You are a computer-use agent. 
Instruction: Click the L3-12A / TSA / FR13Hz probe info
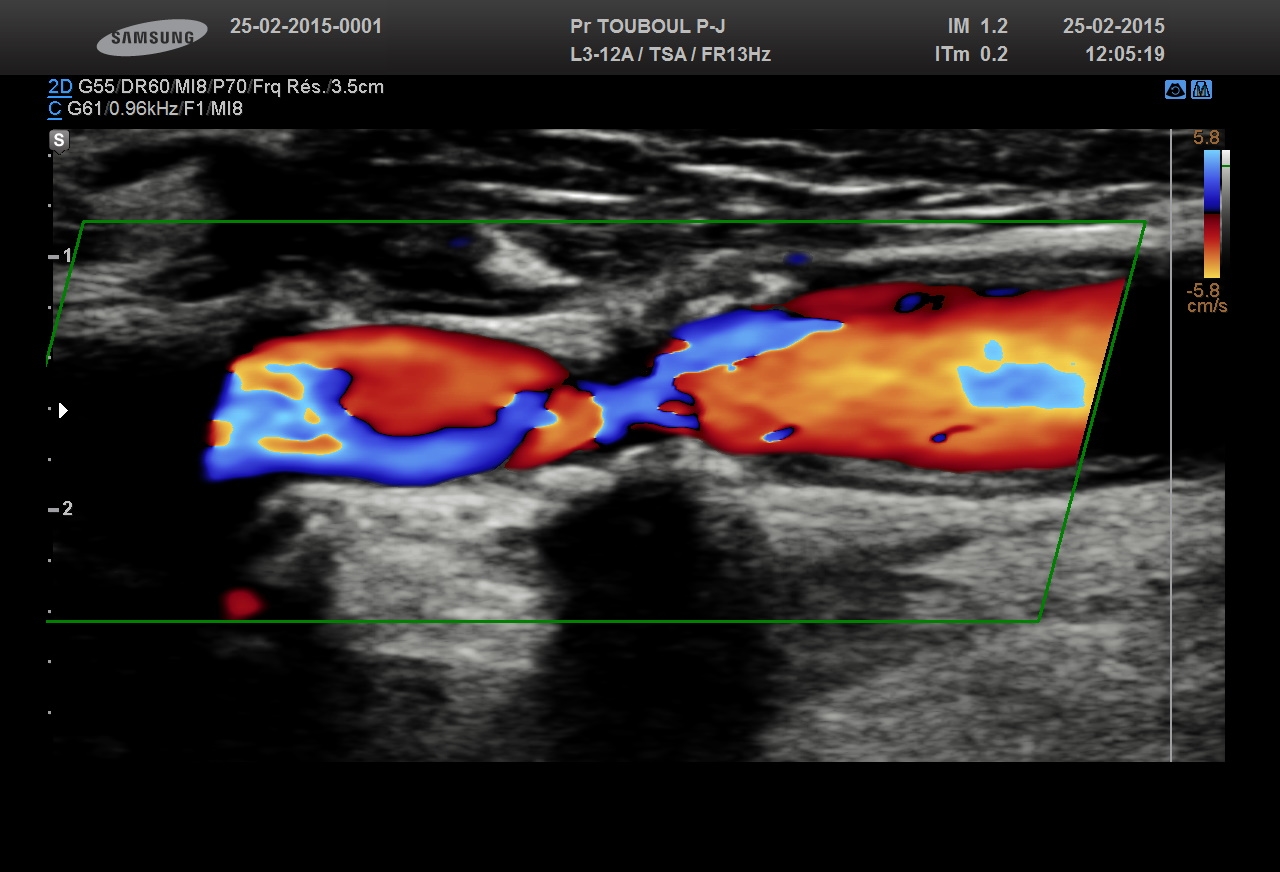click(x=670, y=55)
